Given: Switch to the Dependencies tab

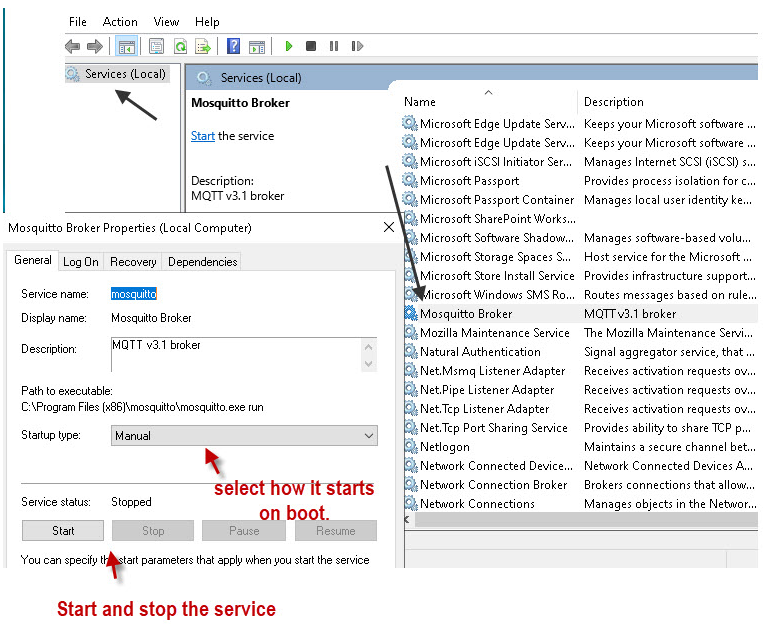Looking at the screenshot, I should 202,262.
